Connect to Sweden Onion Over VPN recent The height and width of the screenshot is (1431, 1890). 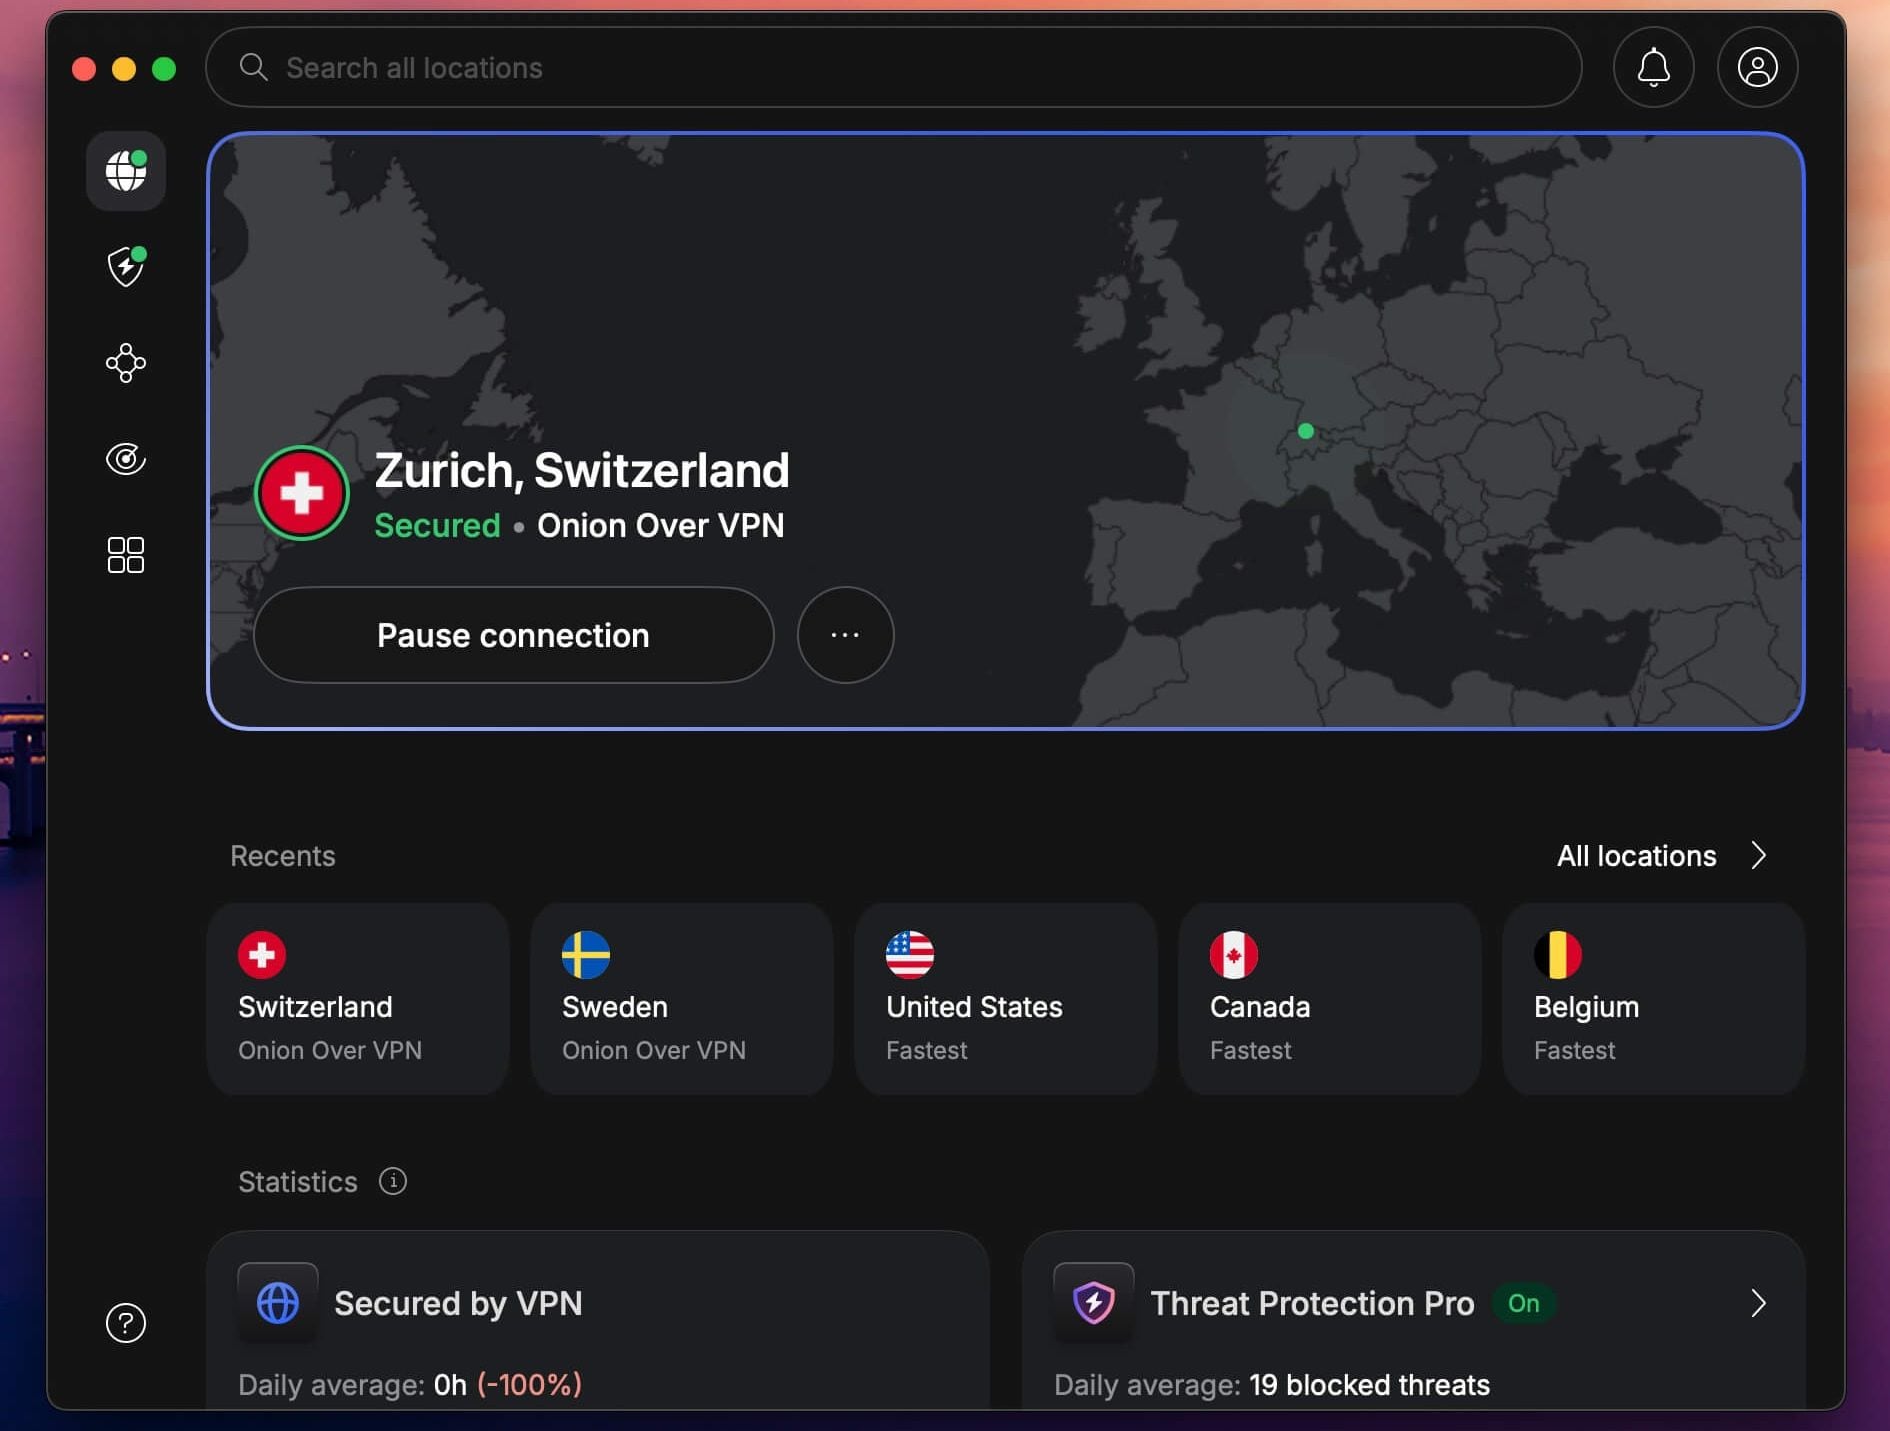(x=682, y=998)
